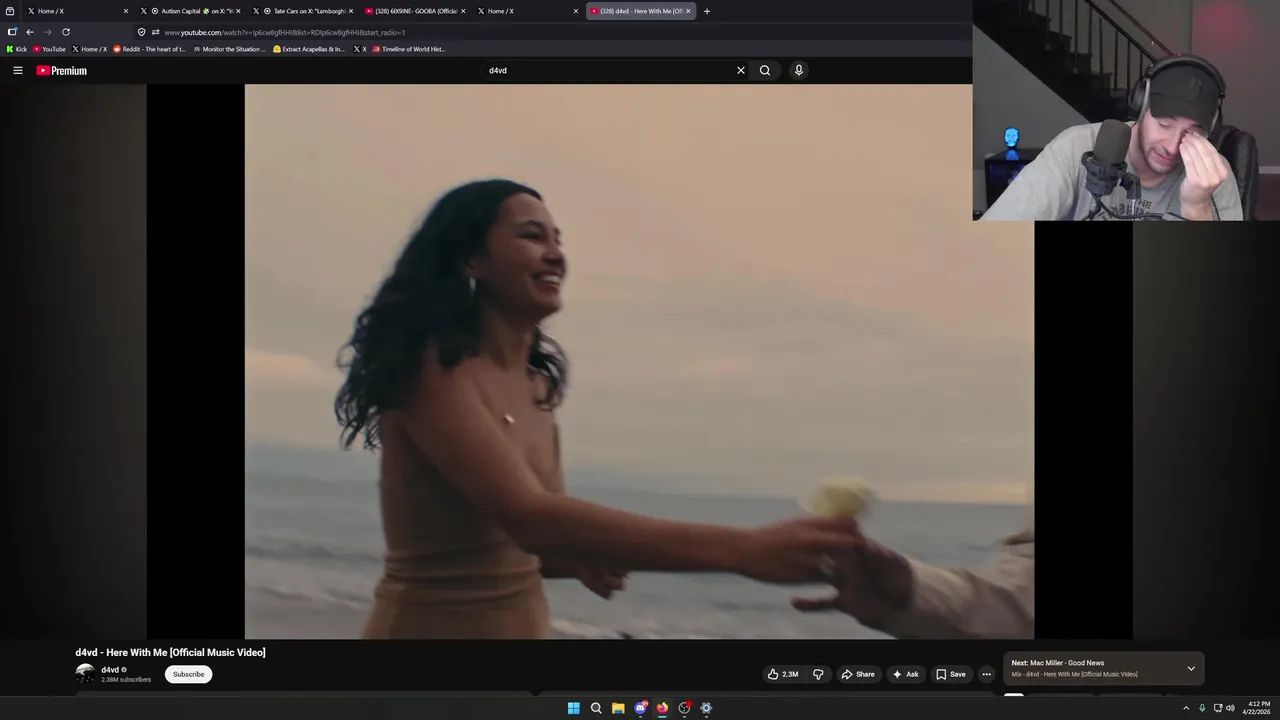Click the 2.38M subscribers count

coord(126,680)
